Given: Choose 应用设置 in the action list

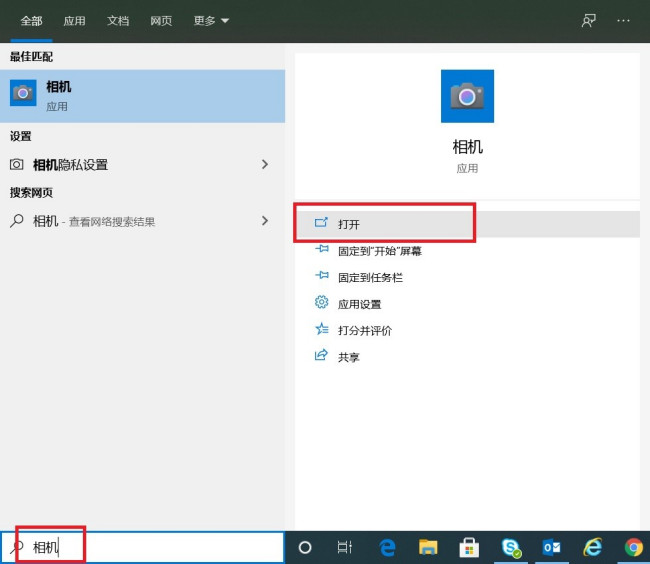Looking at the screenshot, I should tap(359, 304).
